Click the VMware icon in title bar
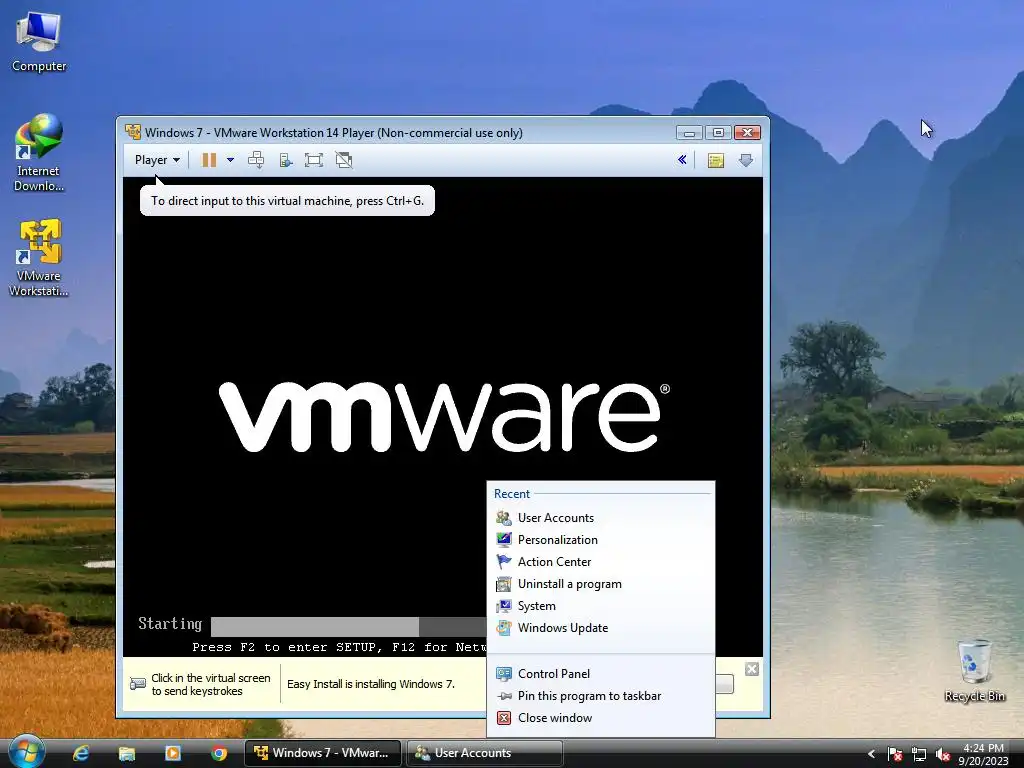The width and height of the screenshot is (1024, 768). click(x=133, y=132)
